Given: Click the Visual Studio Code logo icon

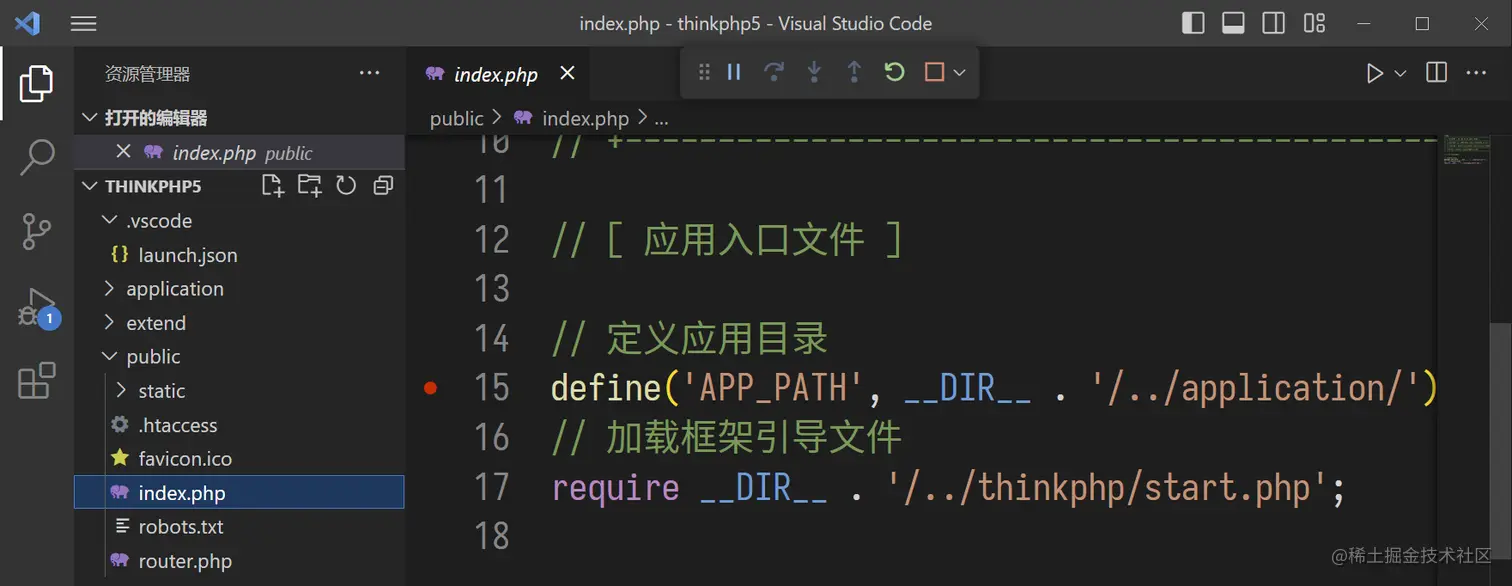Looking at the screenshot, I should point(27,23).
